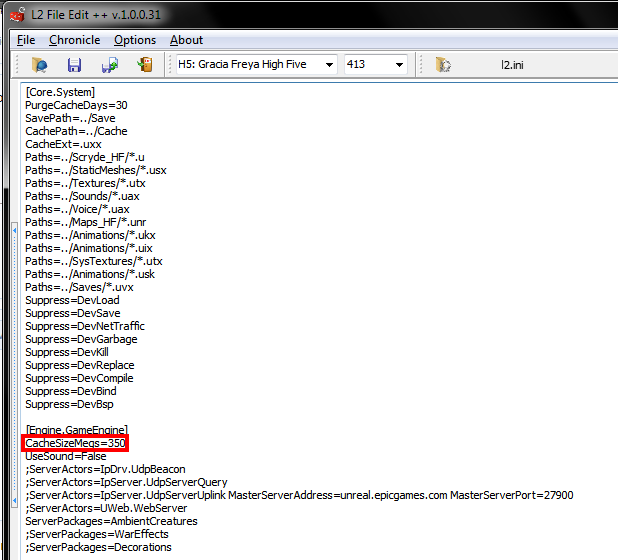This screenshot has height=560, width=618.
Task: Click the ServerPackages=AmbientCreatures line
Action: (111, 521)
